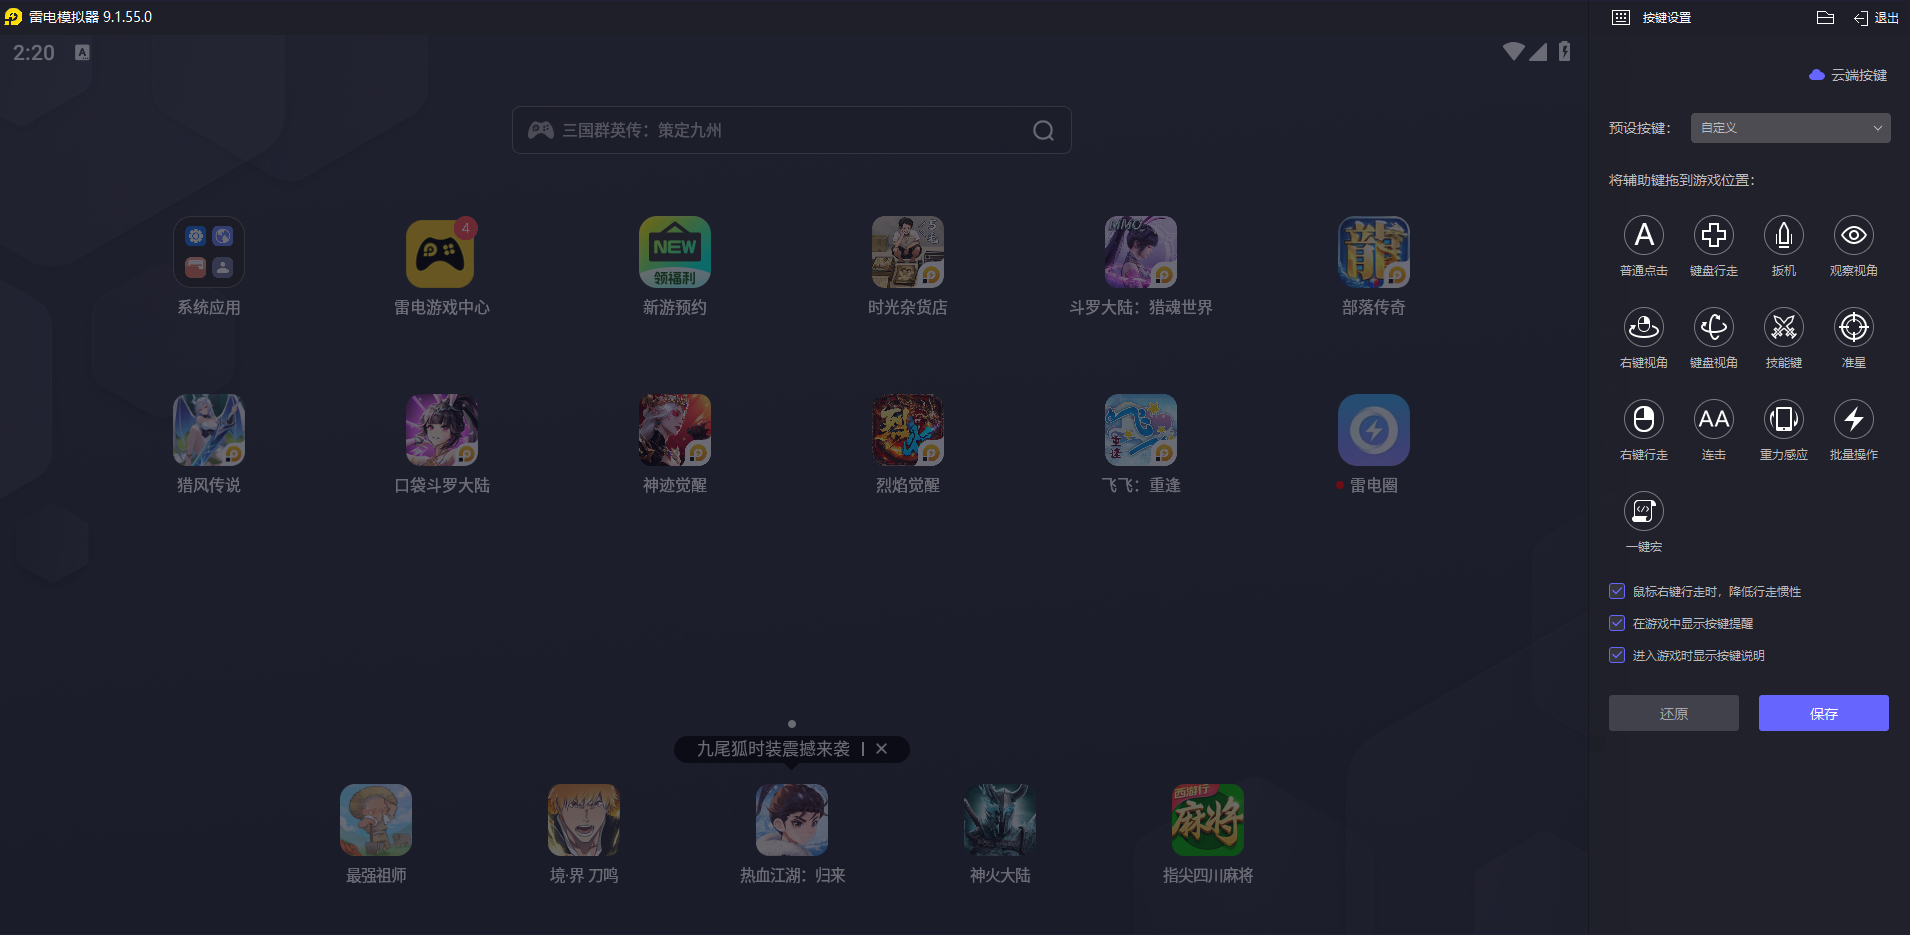The image size is (1910, 935).
Task: Launch 雷电游戏中心 app
Action: tap(442, 252)
